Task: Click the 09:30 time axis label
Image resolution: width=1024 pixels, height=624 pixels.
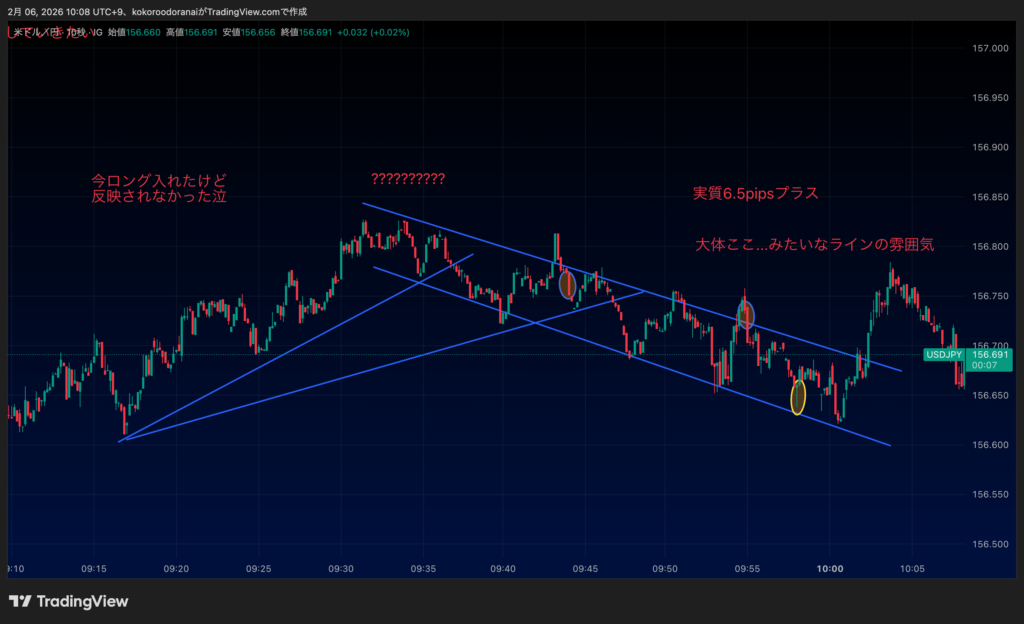Action: (341, 568)
